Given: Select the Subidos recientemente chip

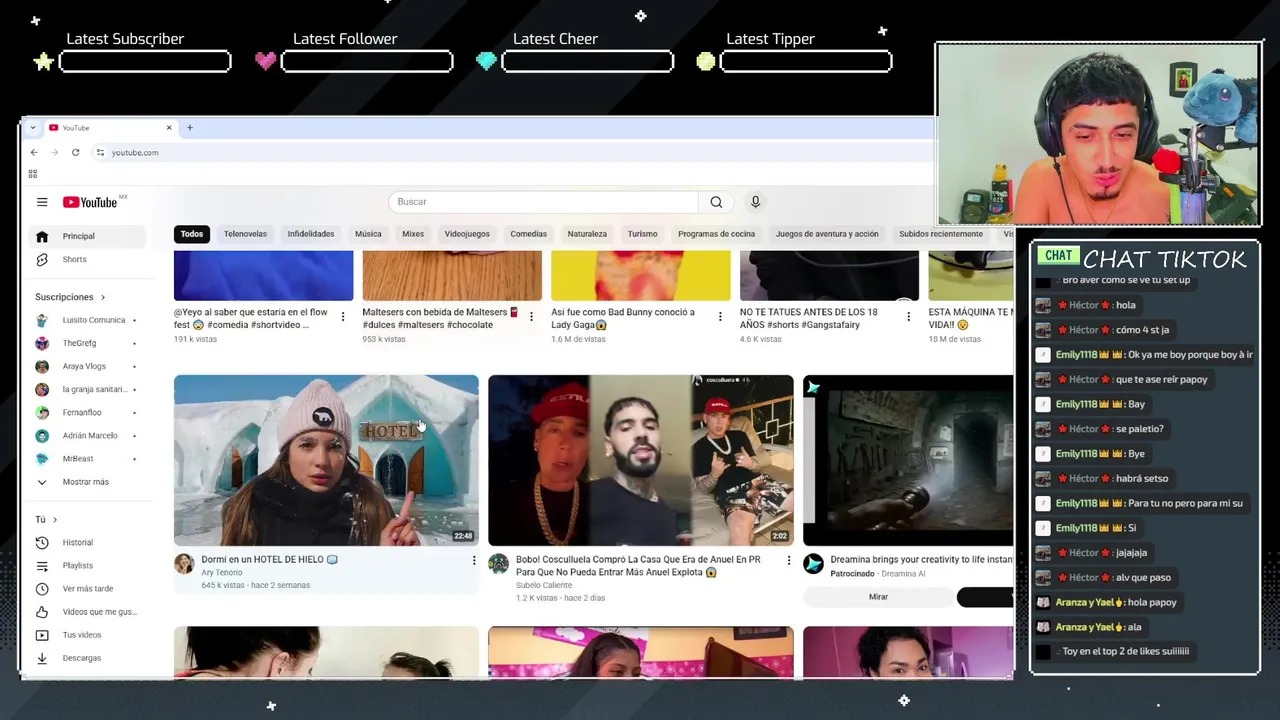Looking at the screenshot, I should (941, 234).
